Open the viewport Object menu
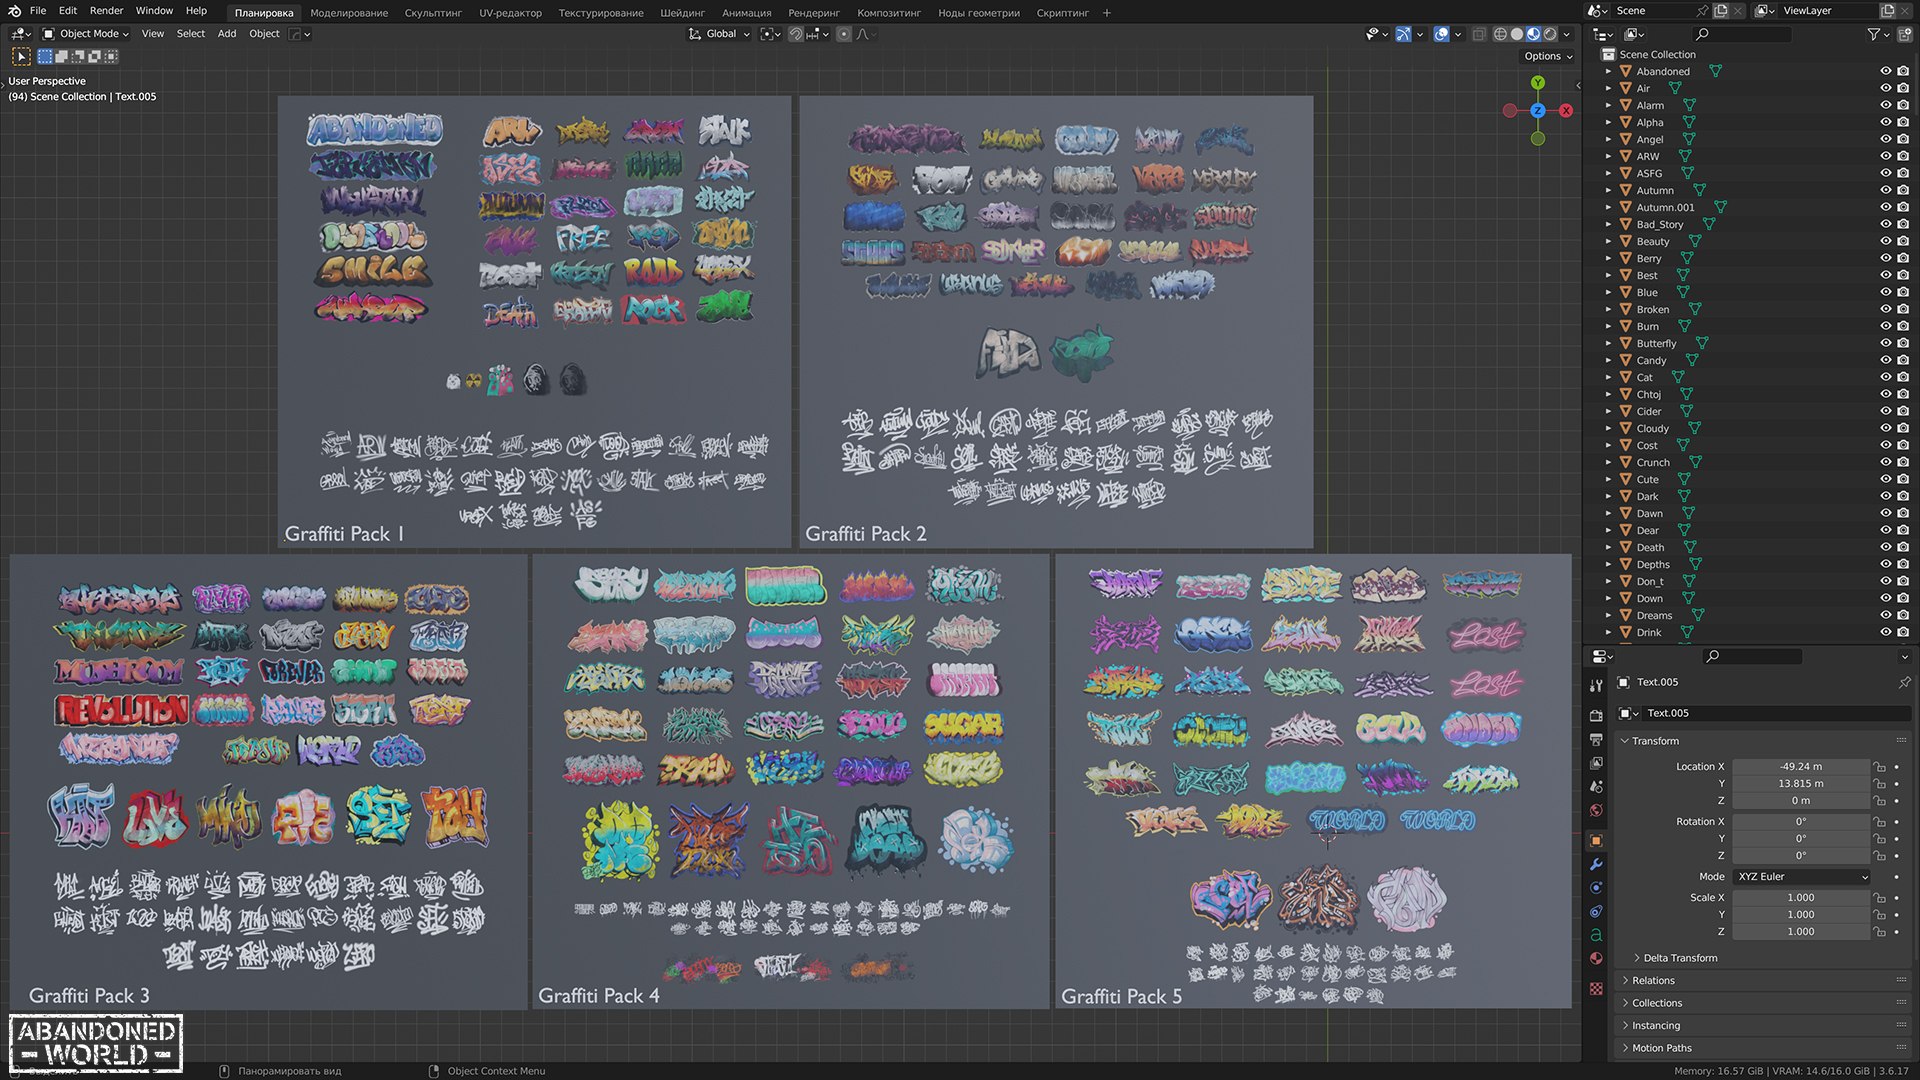The image size is (1920, 1080). [264, 34]
